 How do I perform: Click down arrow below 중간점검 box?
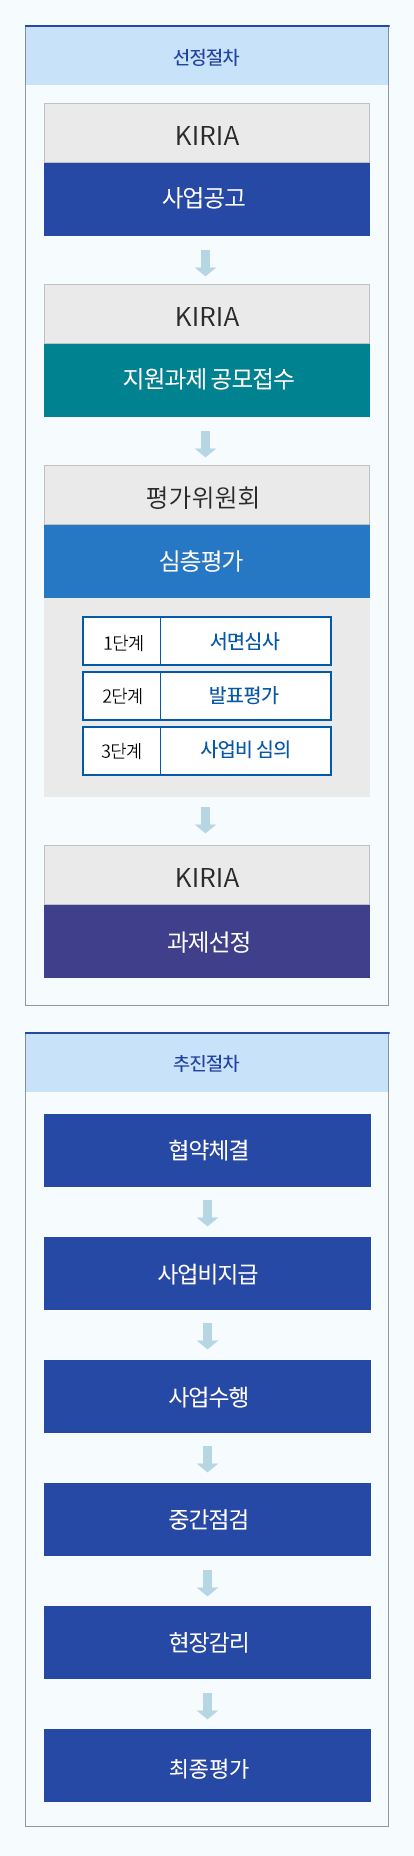click(207, 1582)
